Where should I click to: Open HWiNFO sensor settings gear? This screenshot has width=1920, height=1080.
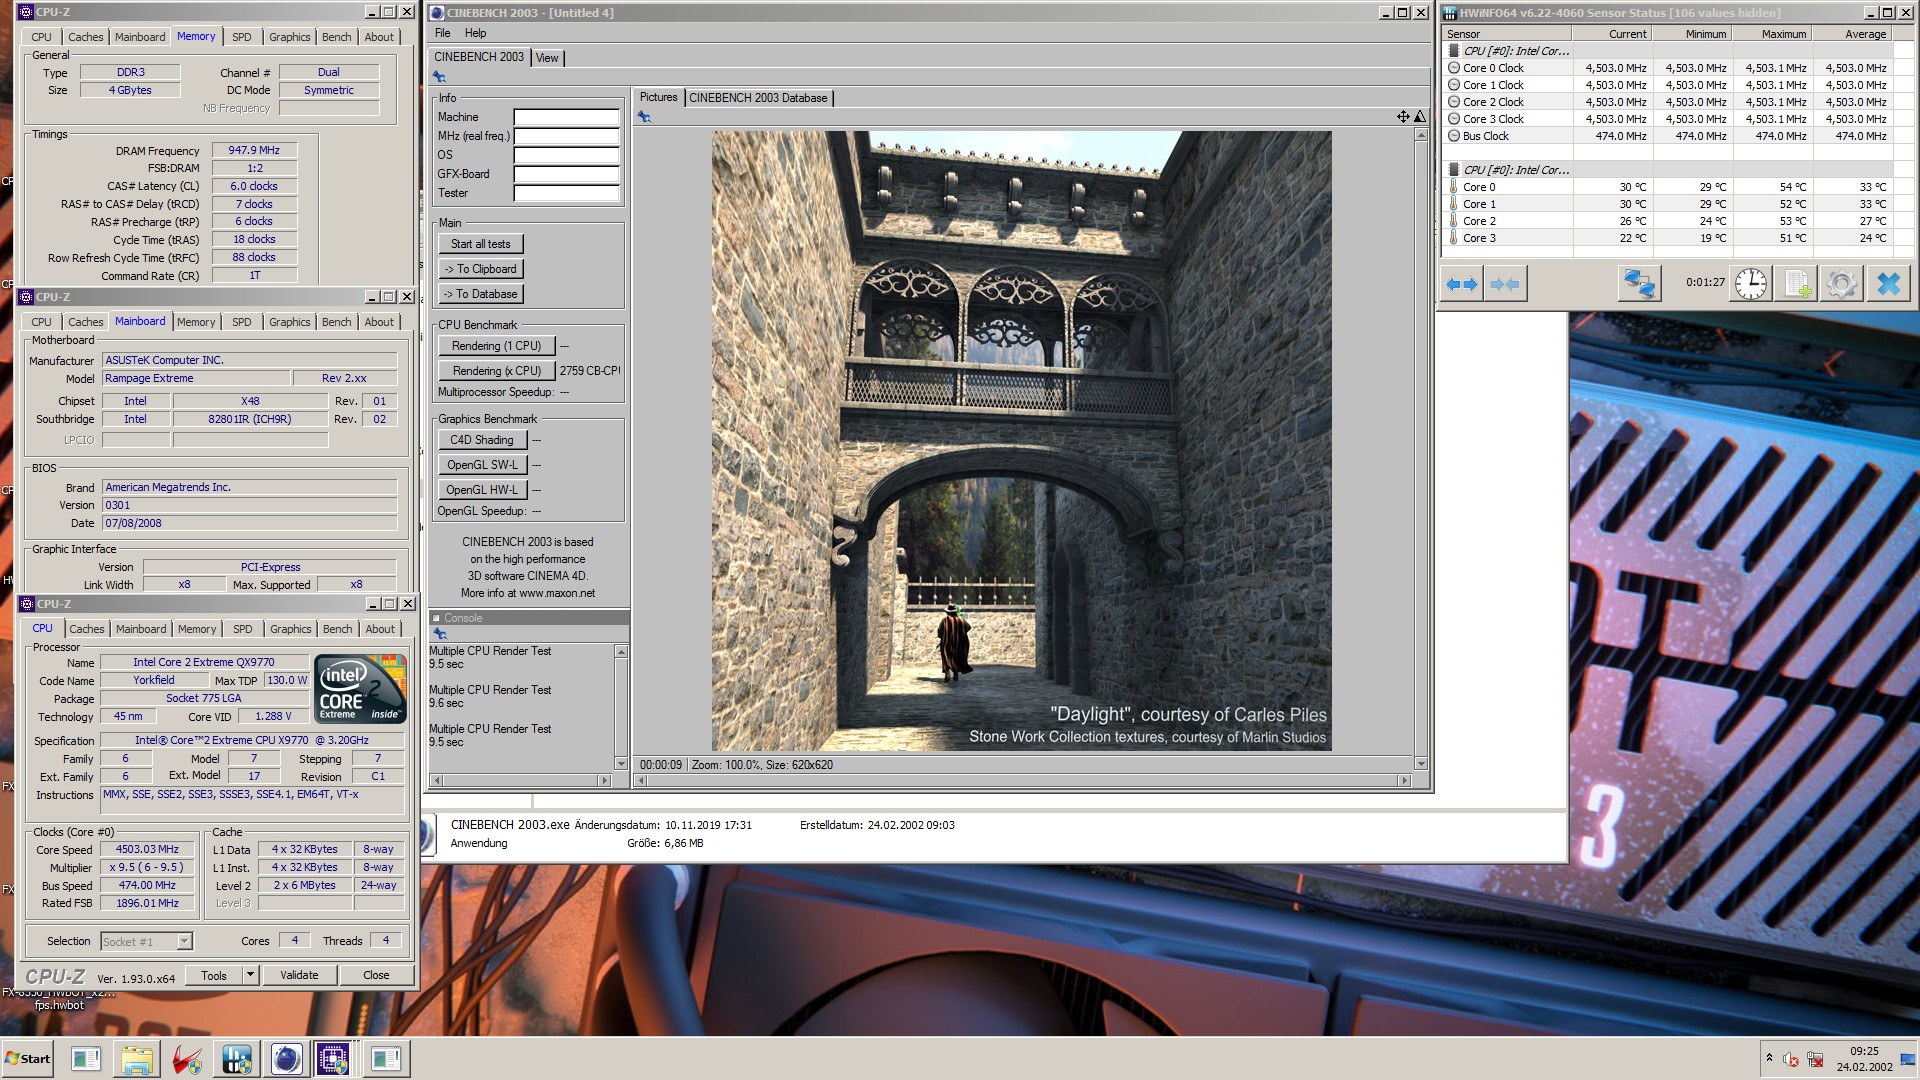1841,284
